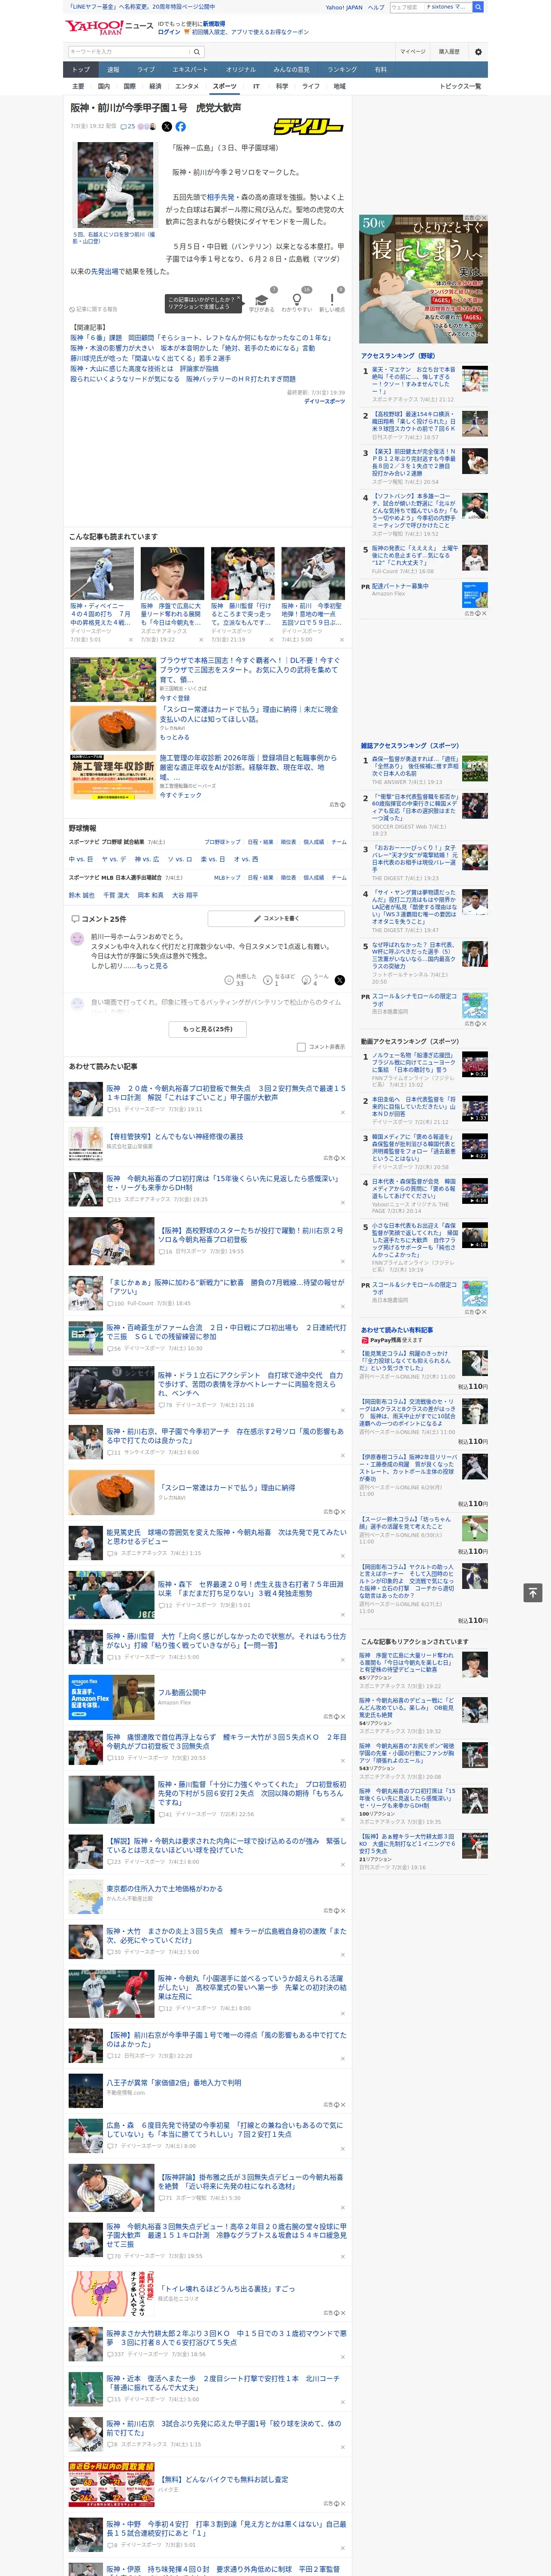Viewport: 551px width, 2576px height.
Task: Open the プロ野球トップ link
Action: coord(222,842)
